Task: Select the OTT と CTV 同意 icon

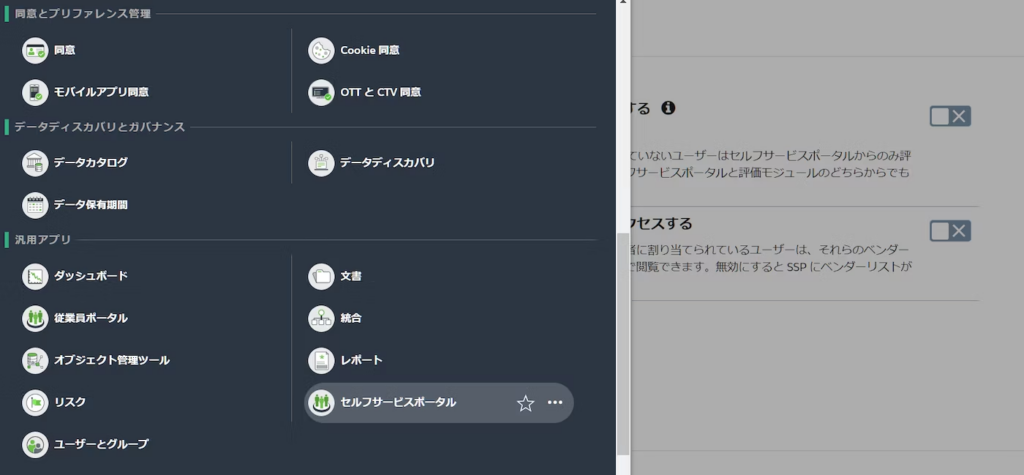Action: (x=321, y=92)
